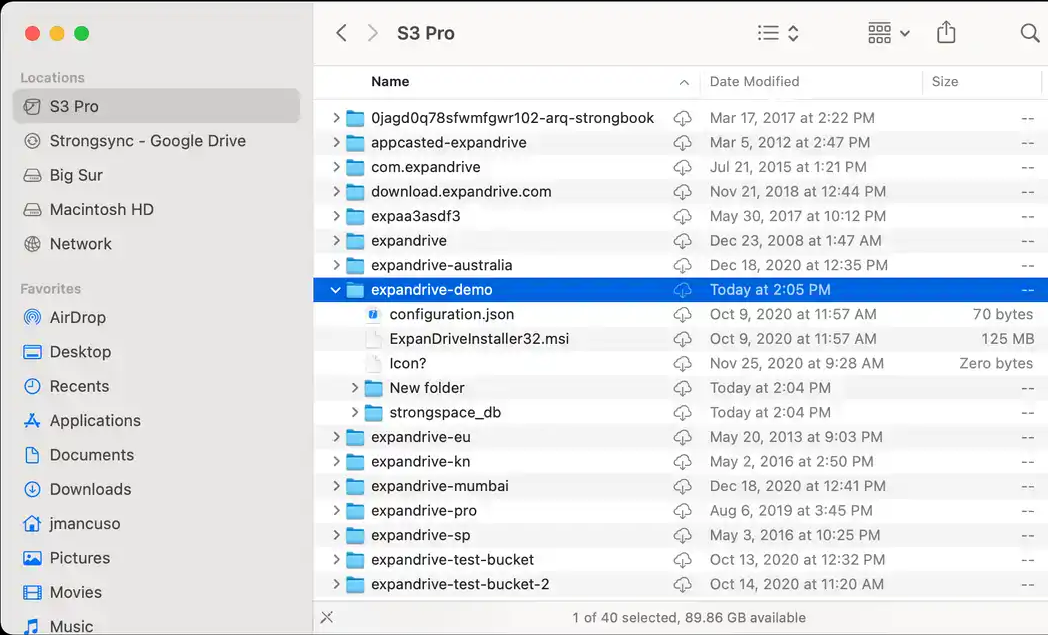Click the configuration.json file icon
Viewport: 1048px width, 635px height.
[374, 314]
